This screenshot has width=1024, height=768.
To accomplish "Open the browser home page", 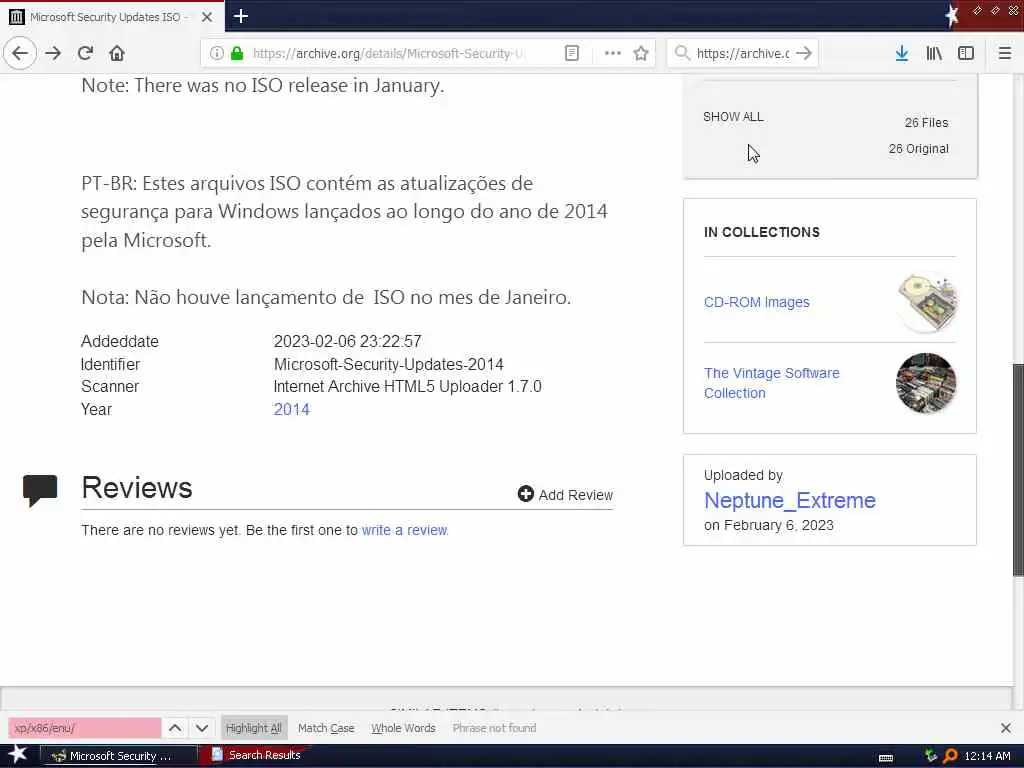I will [x=117, y=53].
